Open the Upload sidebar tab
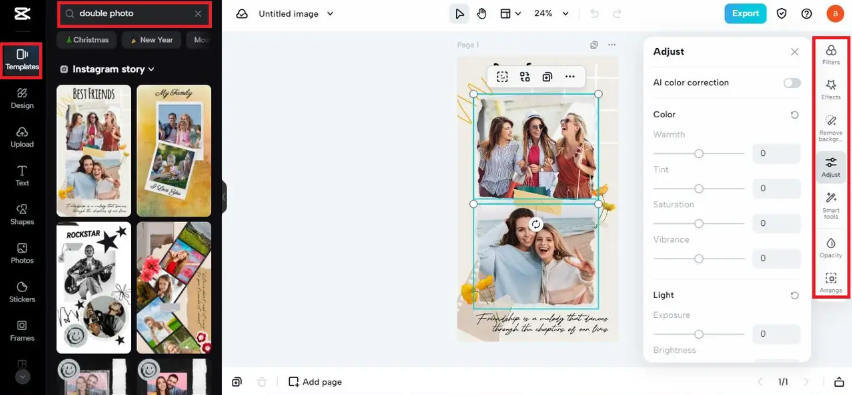The width and height of the screenshot is (852, 395). (22, 137)
